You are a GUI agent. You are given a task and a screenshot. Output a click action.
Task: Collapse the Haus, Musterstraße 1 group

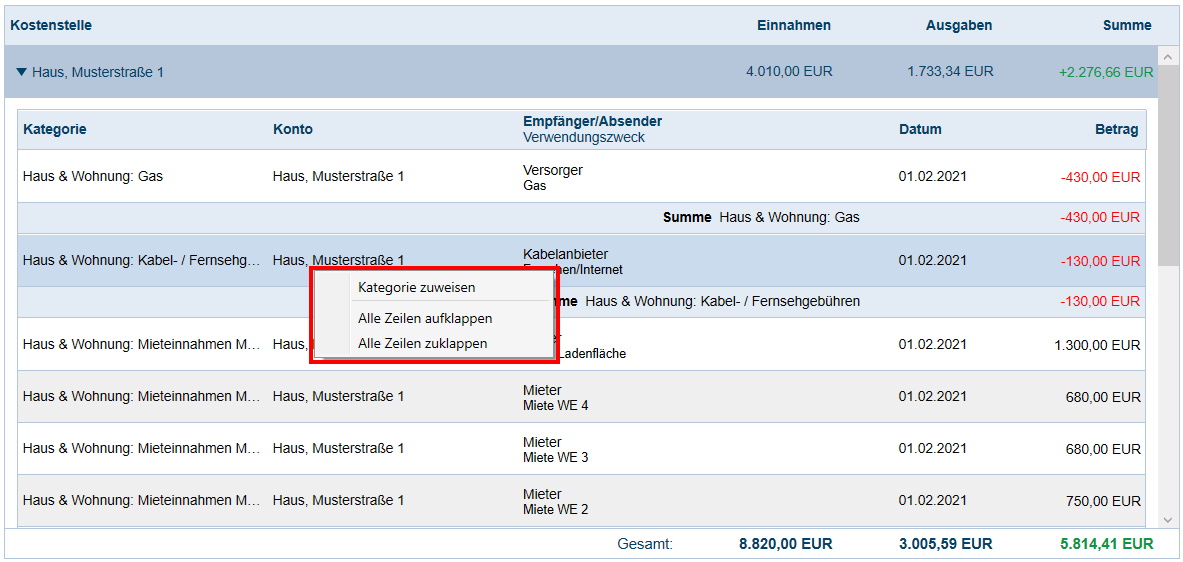[22, 72]
